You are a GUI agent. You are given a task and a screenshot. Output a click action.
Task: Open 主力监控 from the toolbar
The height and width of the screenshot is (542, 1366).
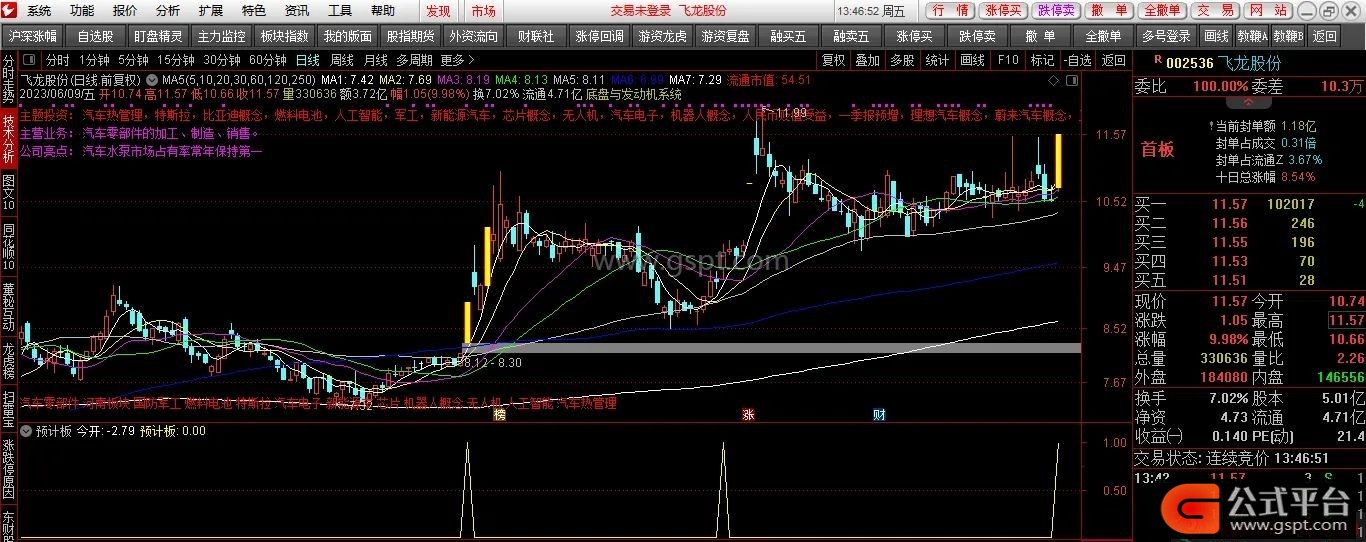221,35
